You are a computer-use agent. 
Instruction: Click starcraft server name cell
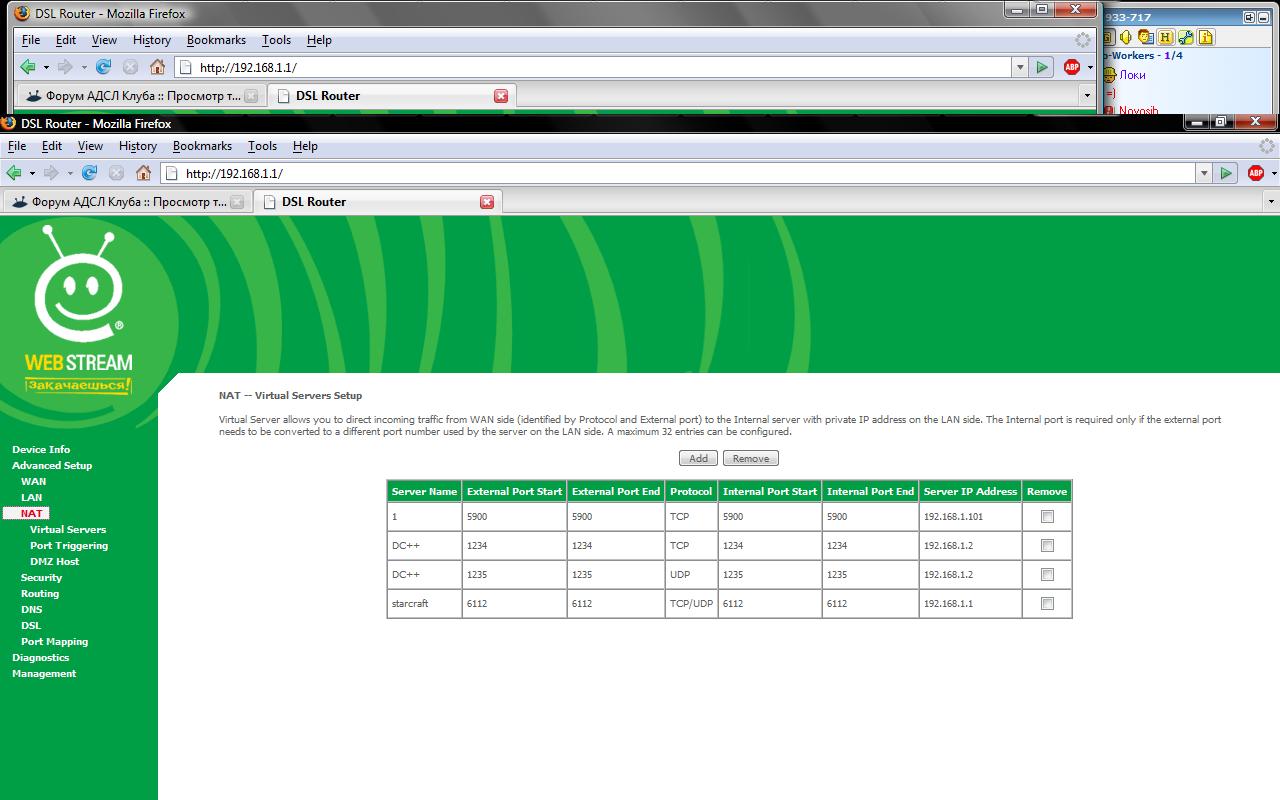point(424,604)
